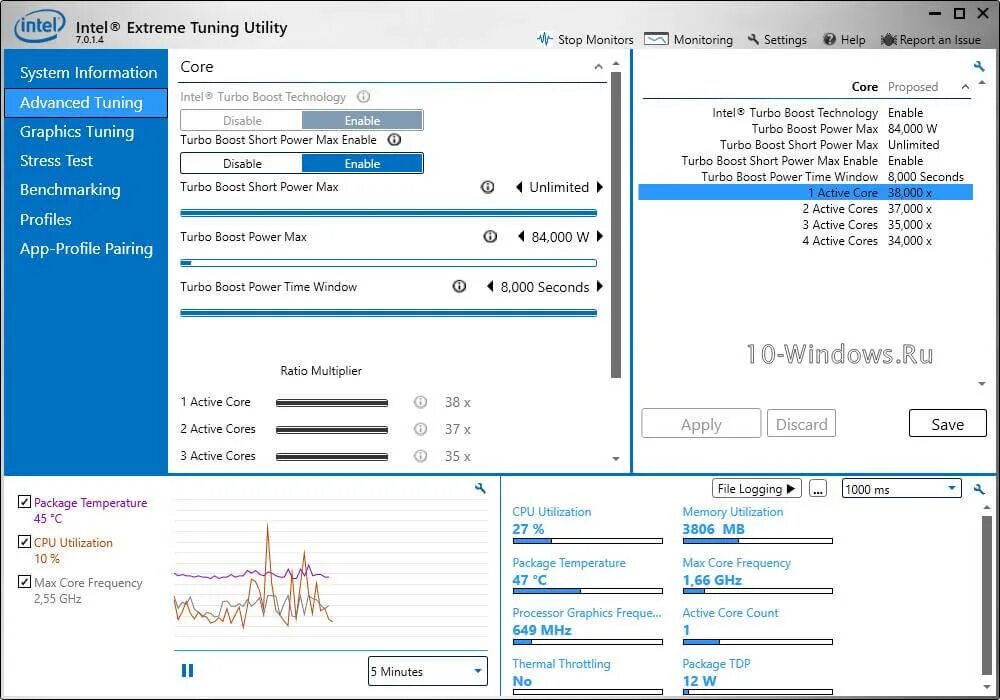Increase Turbo Boost Power Time Window with right arrow

(599, 286)
